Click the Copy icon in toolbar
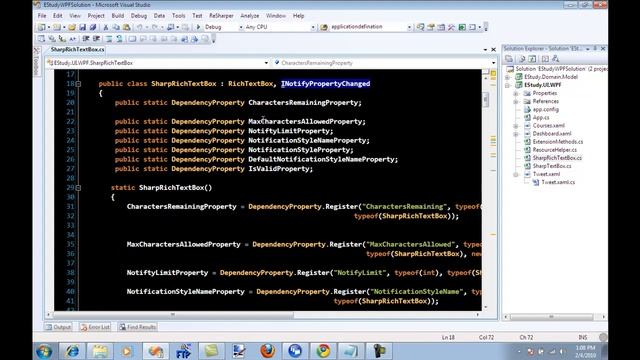The image size is (640, 360). (116, 27)
